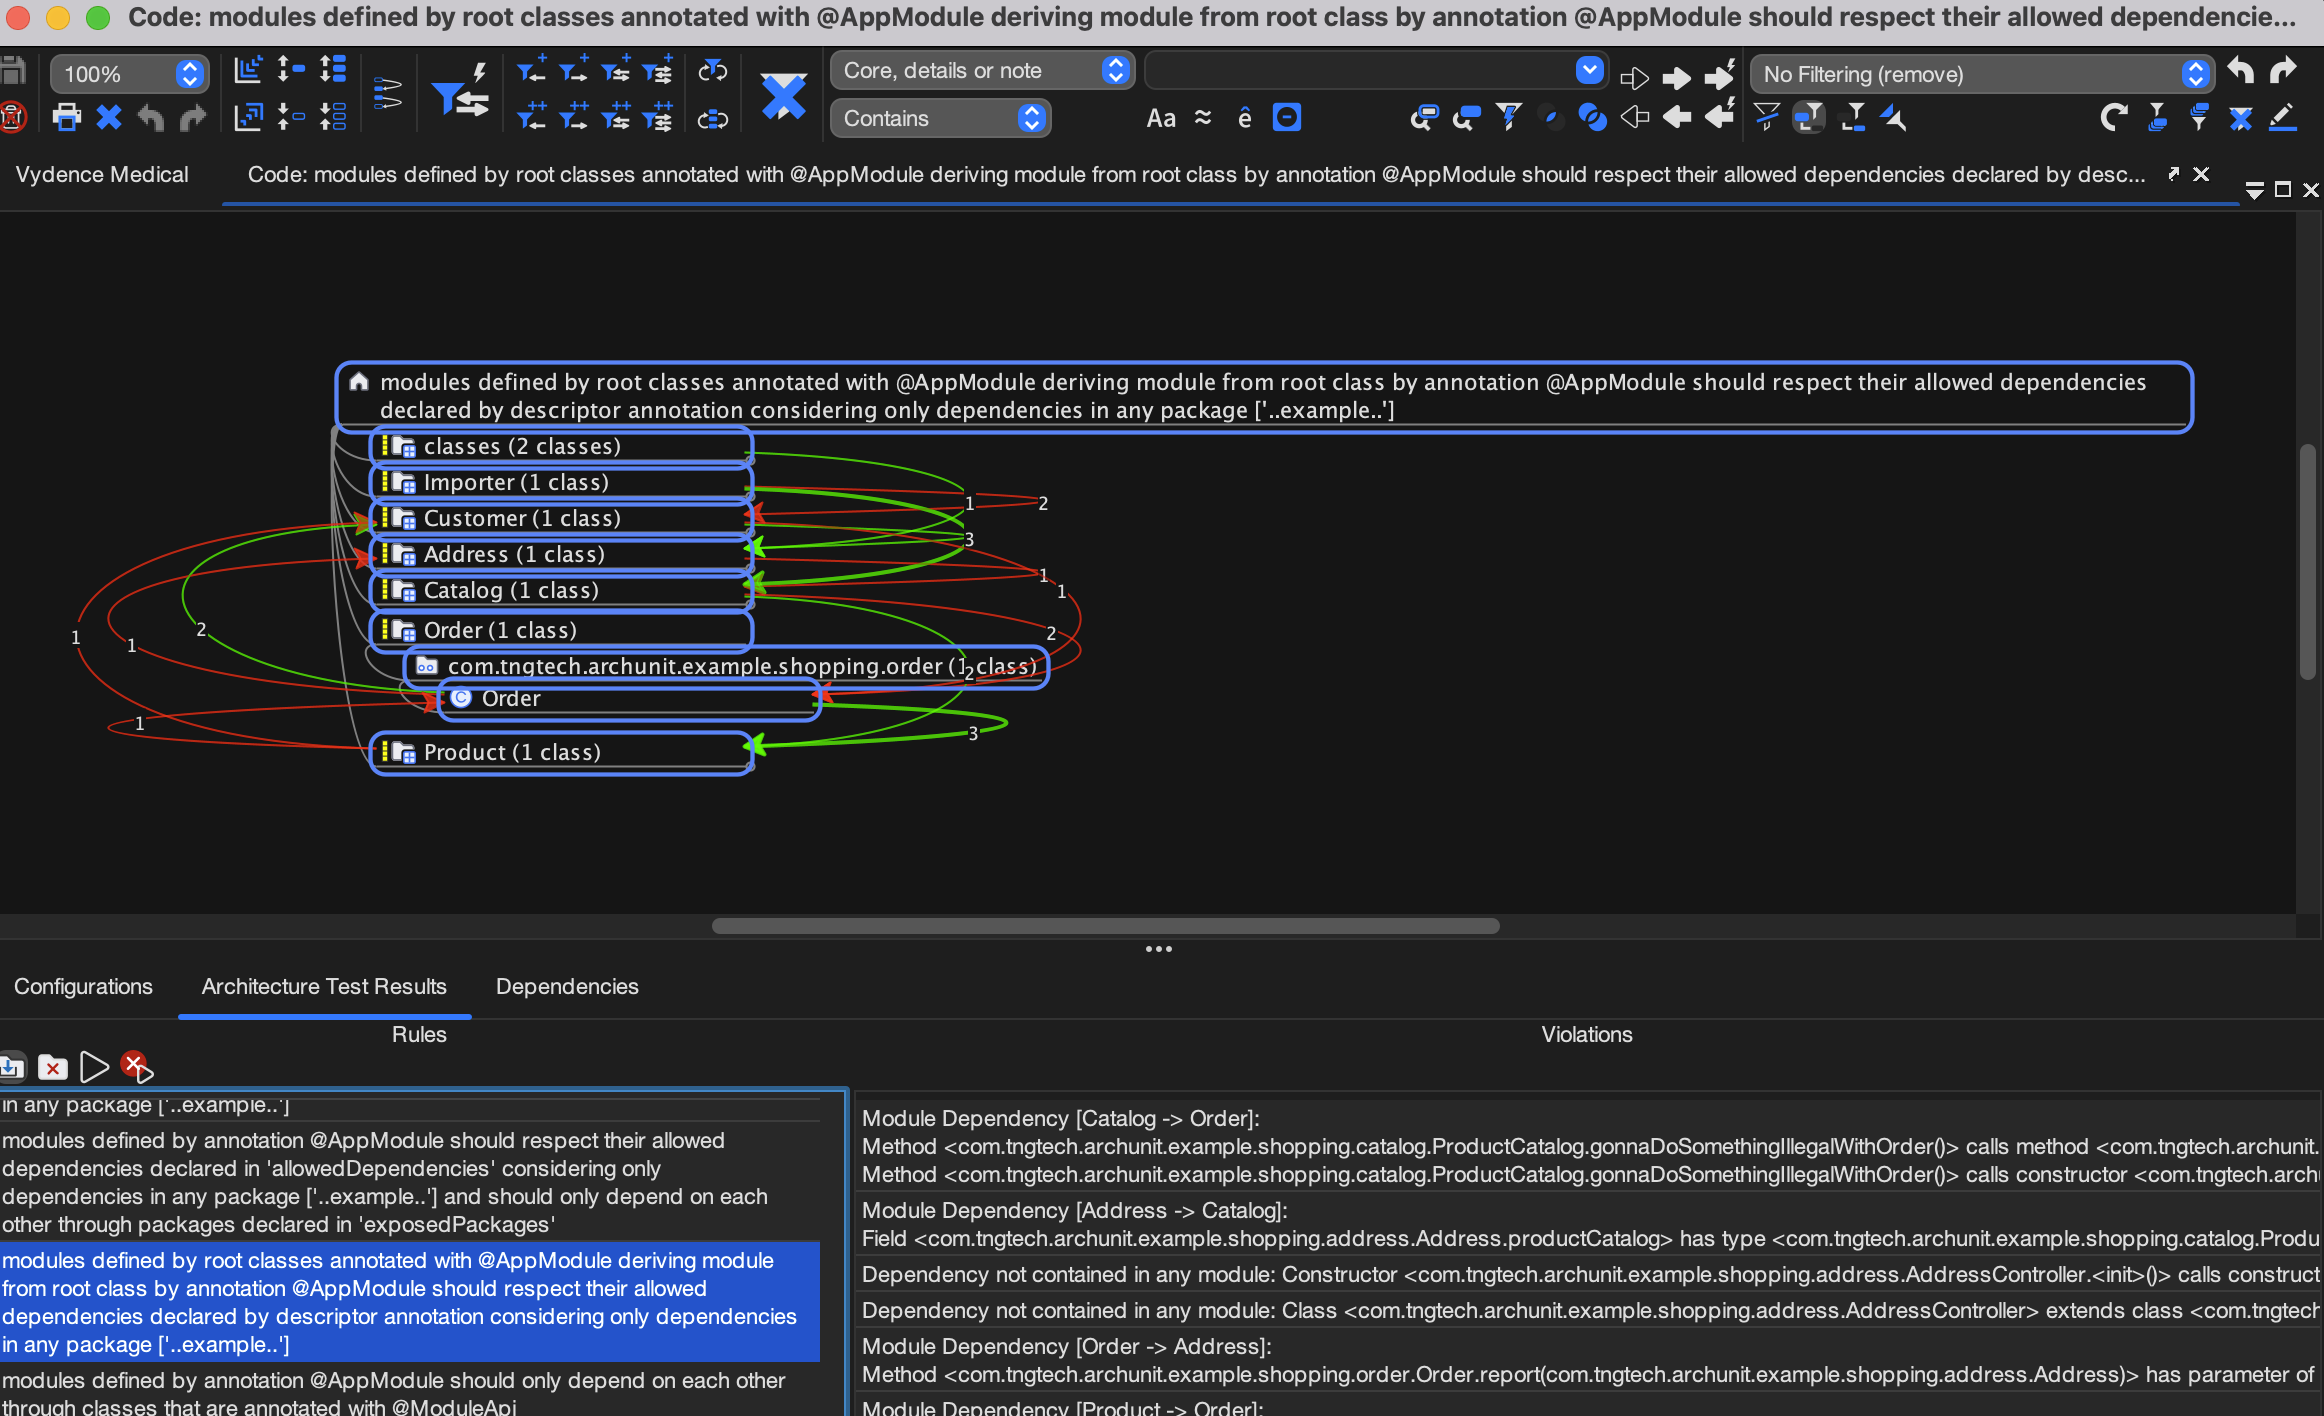2324x1416 pixels.
Task: Click the outlined right arrow icon
Action: [x=1634, y=76]
